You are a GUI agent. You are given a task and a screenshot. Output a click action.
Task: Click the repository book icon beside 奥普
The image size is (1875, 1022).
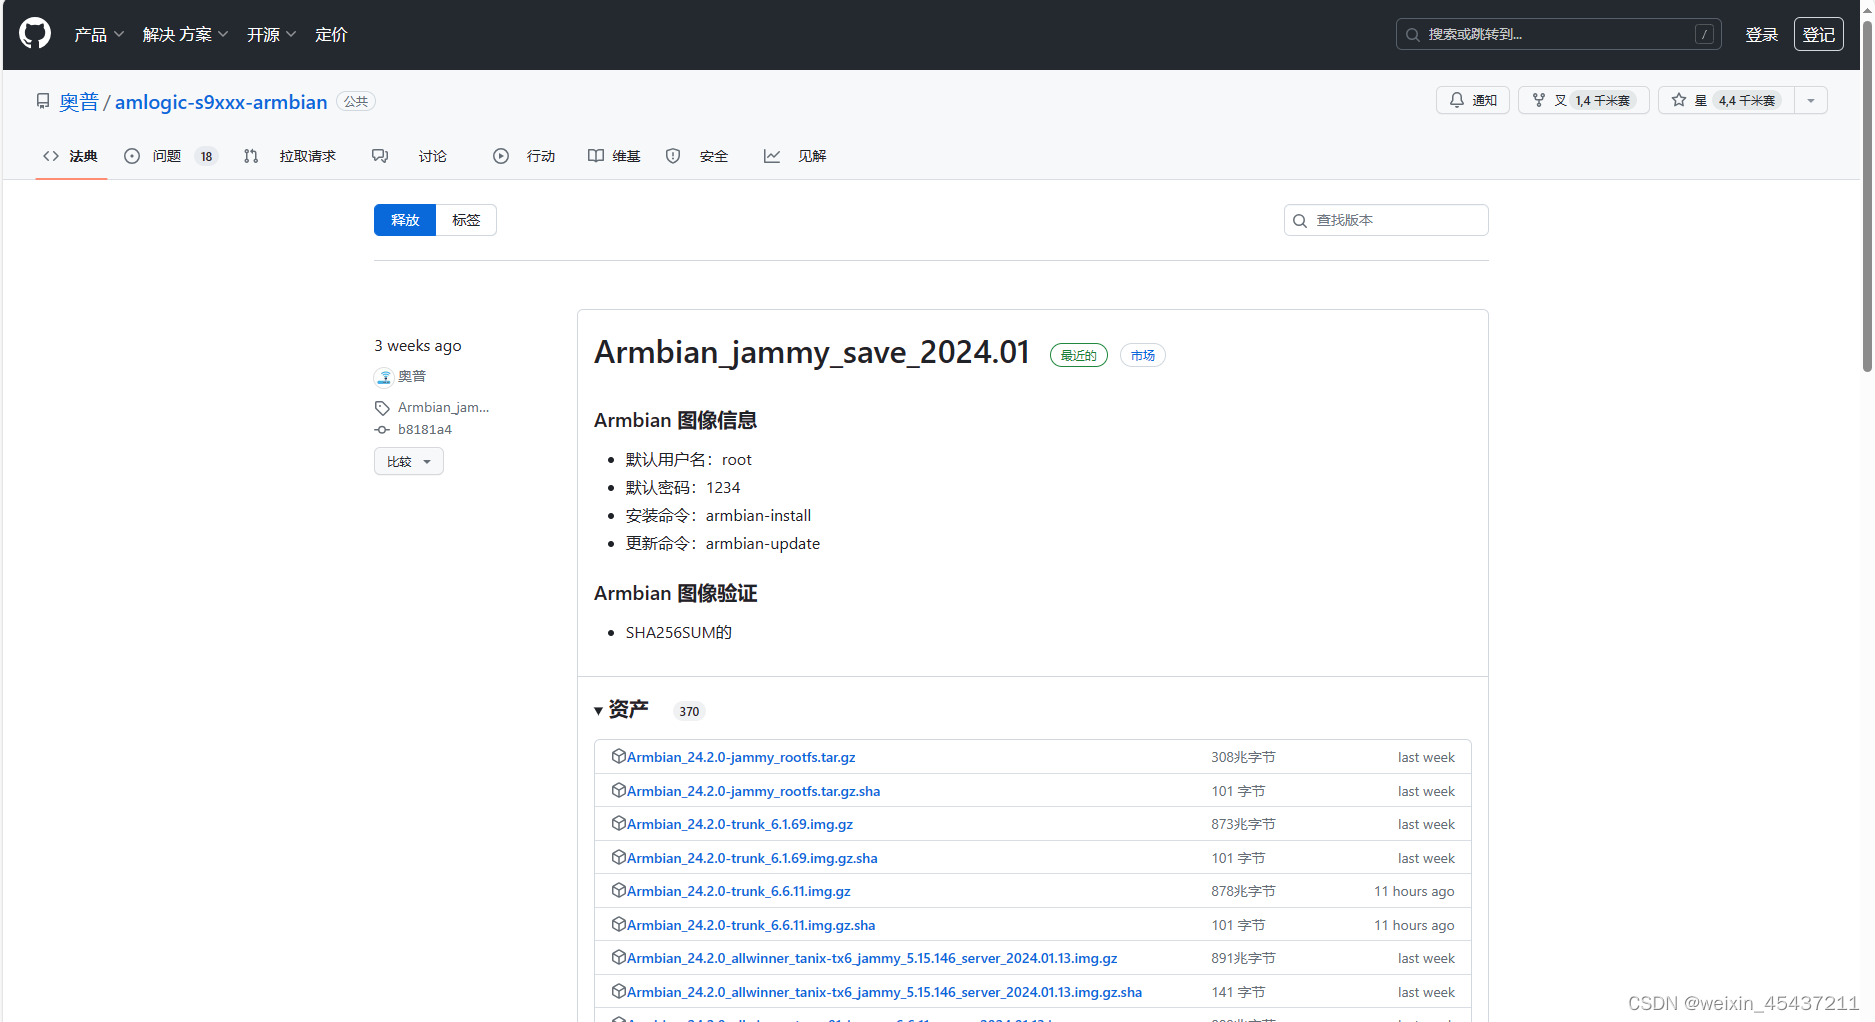[x=43, y=101]
